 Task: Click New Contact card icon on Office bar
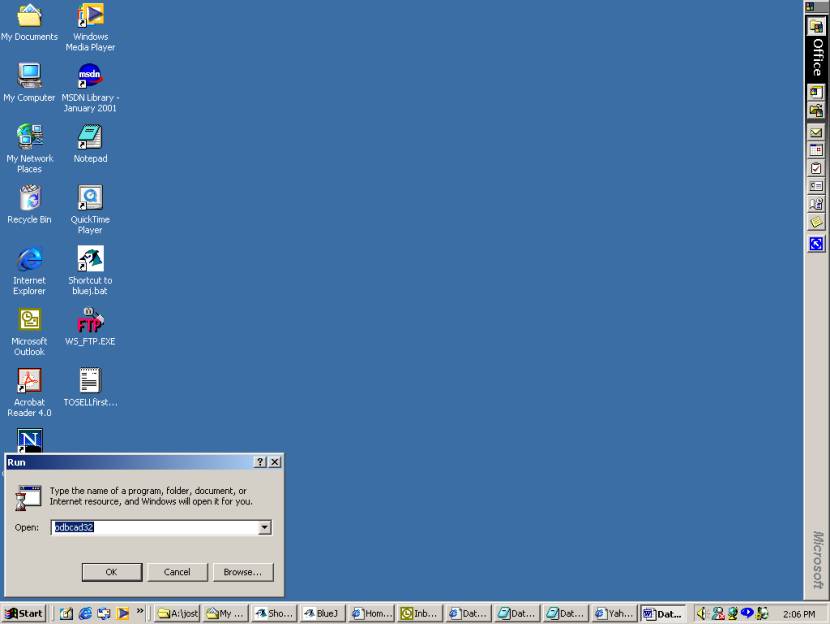(x=816, y=186)
